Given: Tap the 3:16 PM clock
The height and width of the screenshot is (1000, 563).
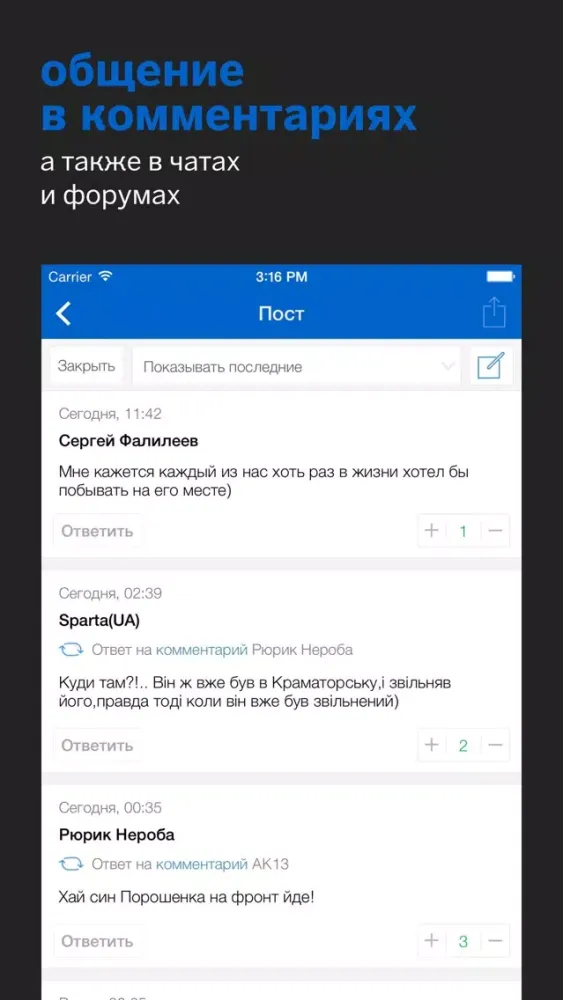Looking at the screenshot, I should (281, 277).
